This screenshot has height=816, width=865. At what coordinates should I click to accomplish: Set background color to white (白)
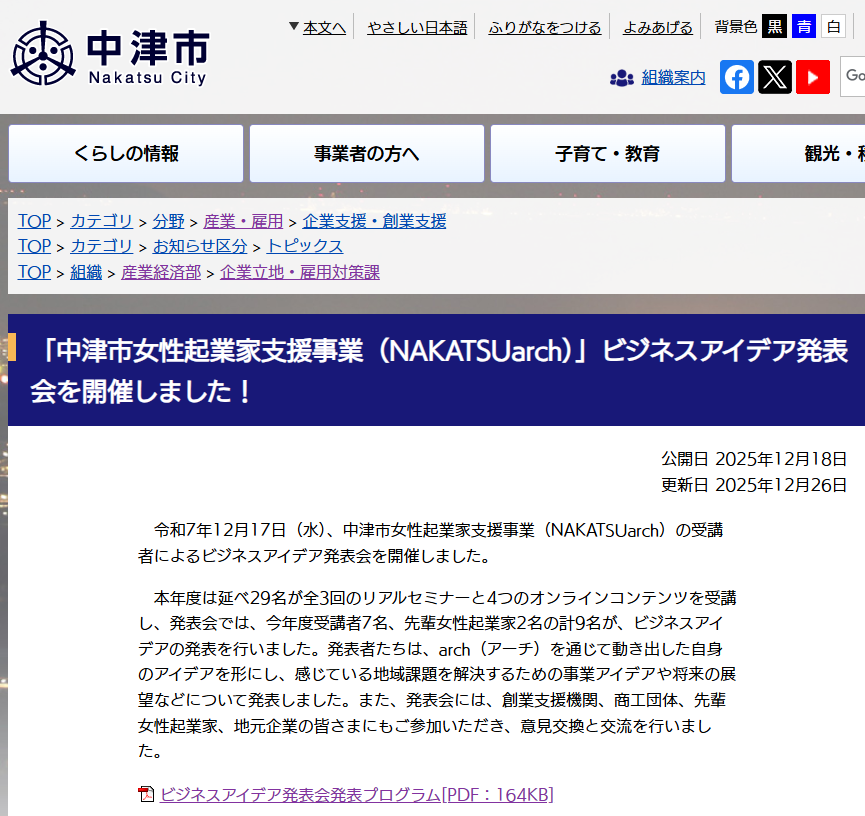[833, 27]
